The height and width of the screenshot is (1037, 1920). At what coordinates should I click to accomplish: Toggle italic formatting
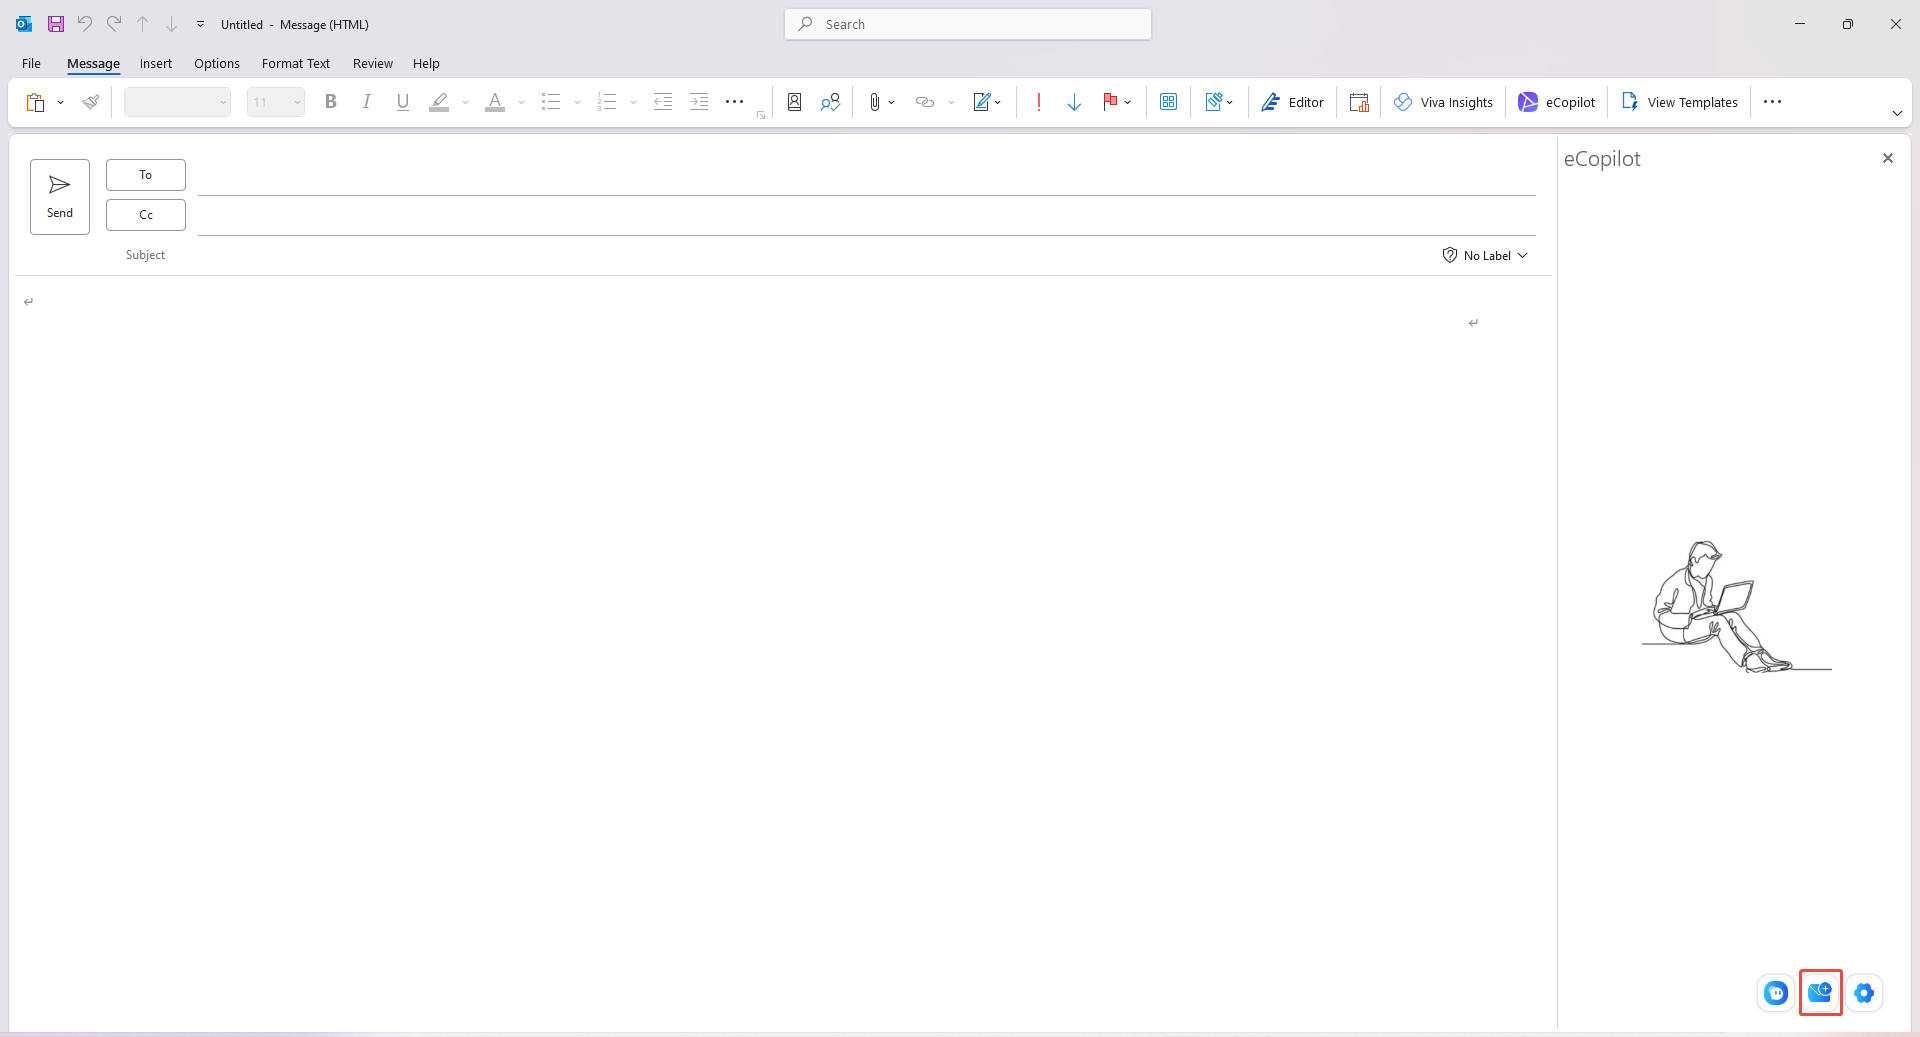coord(367,102)
